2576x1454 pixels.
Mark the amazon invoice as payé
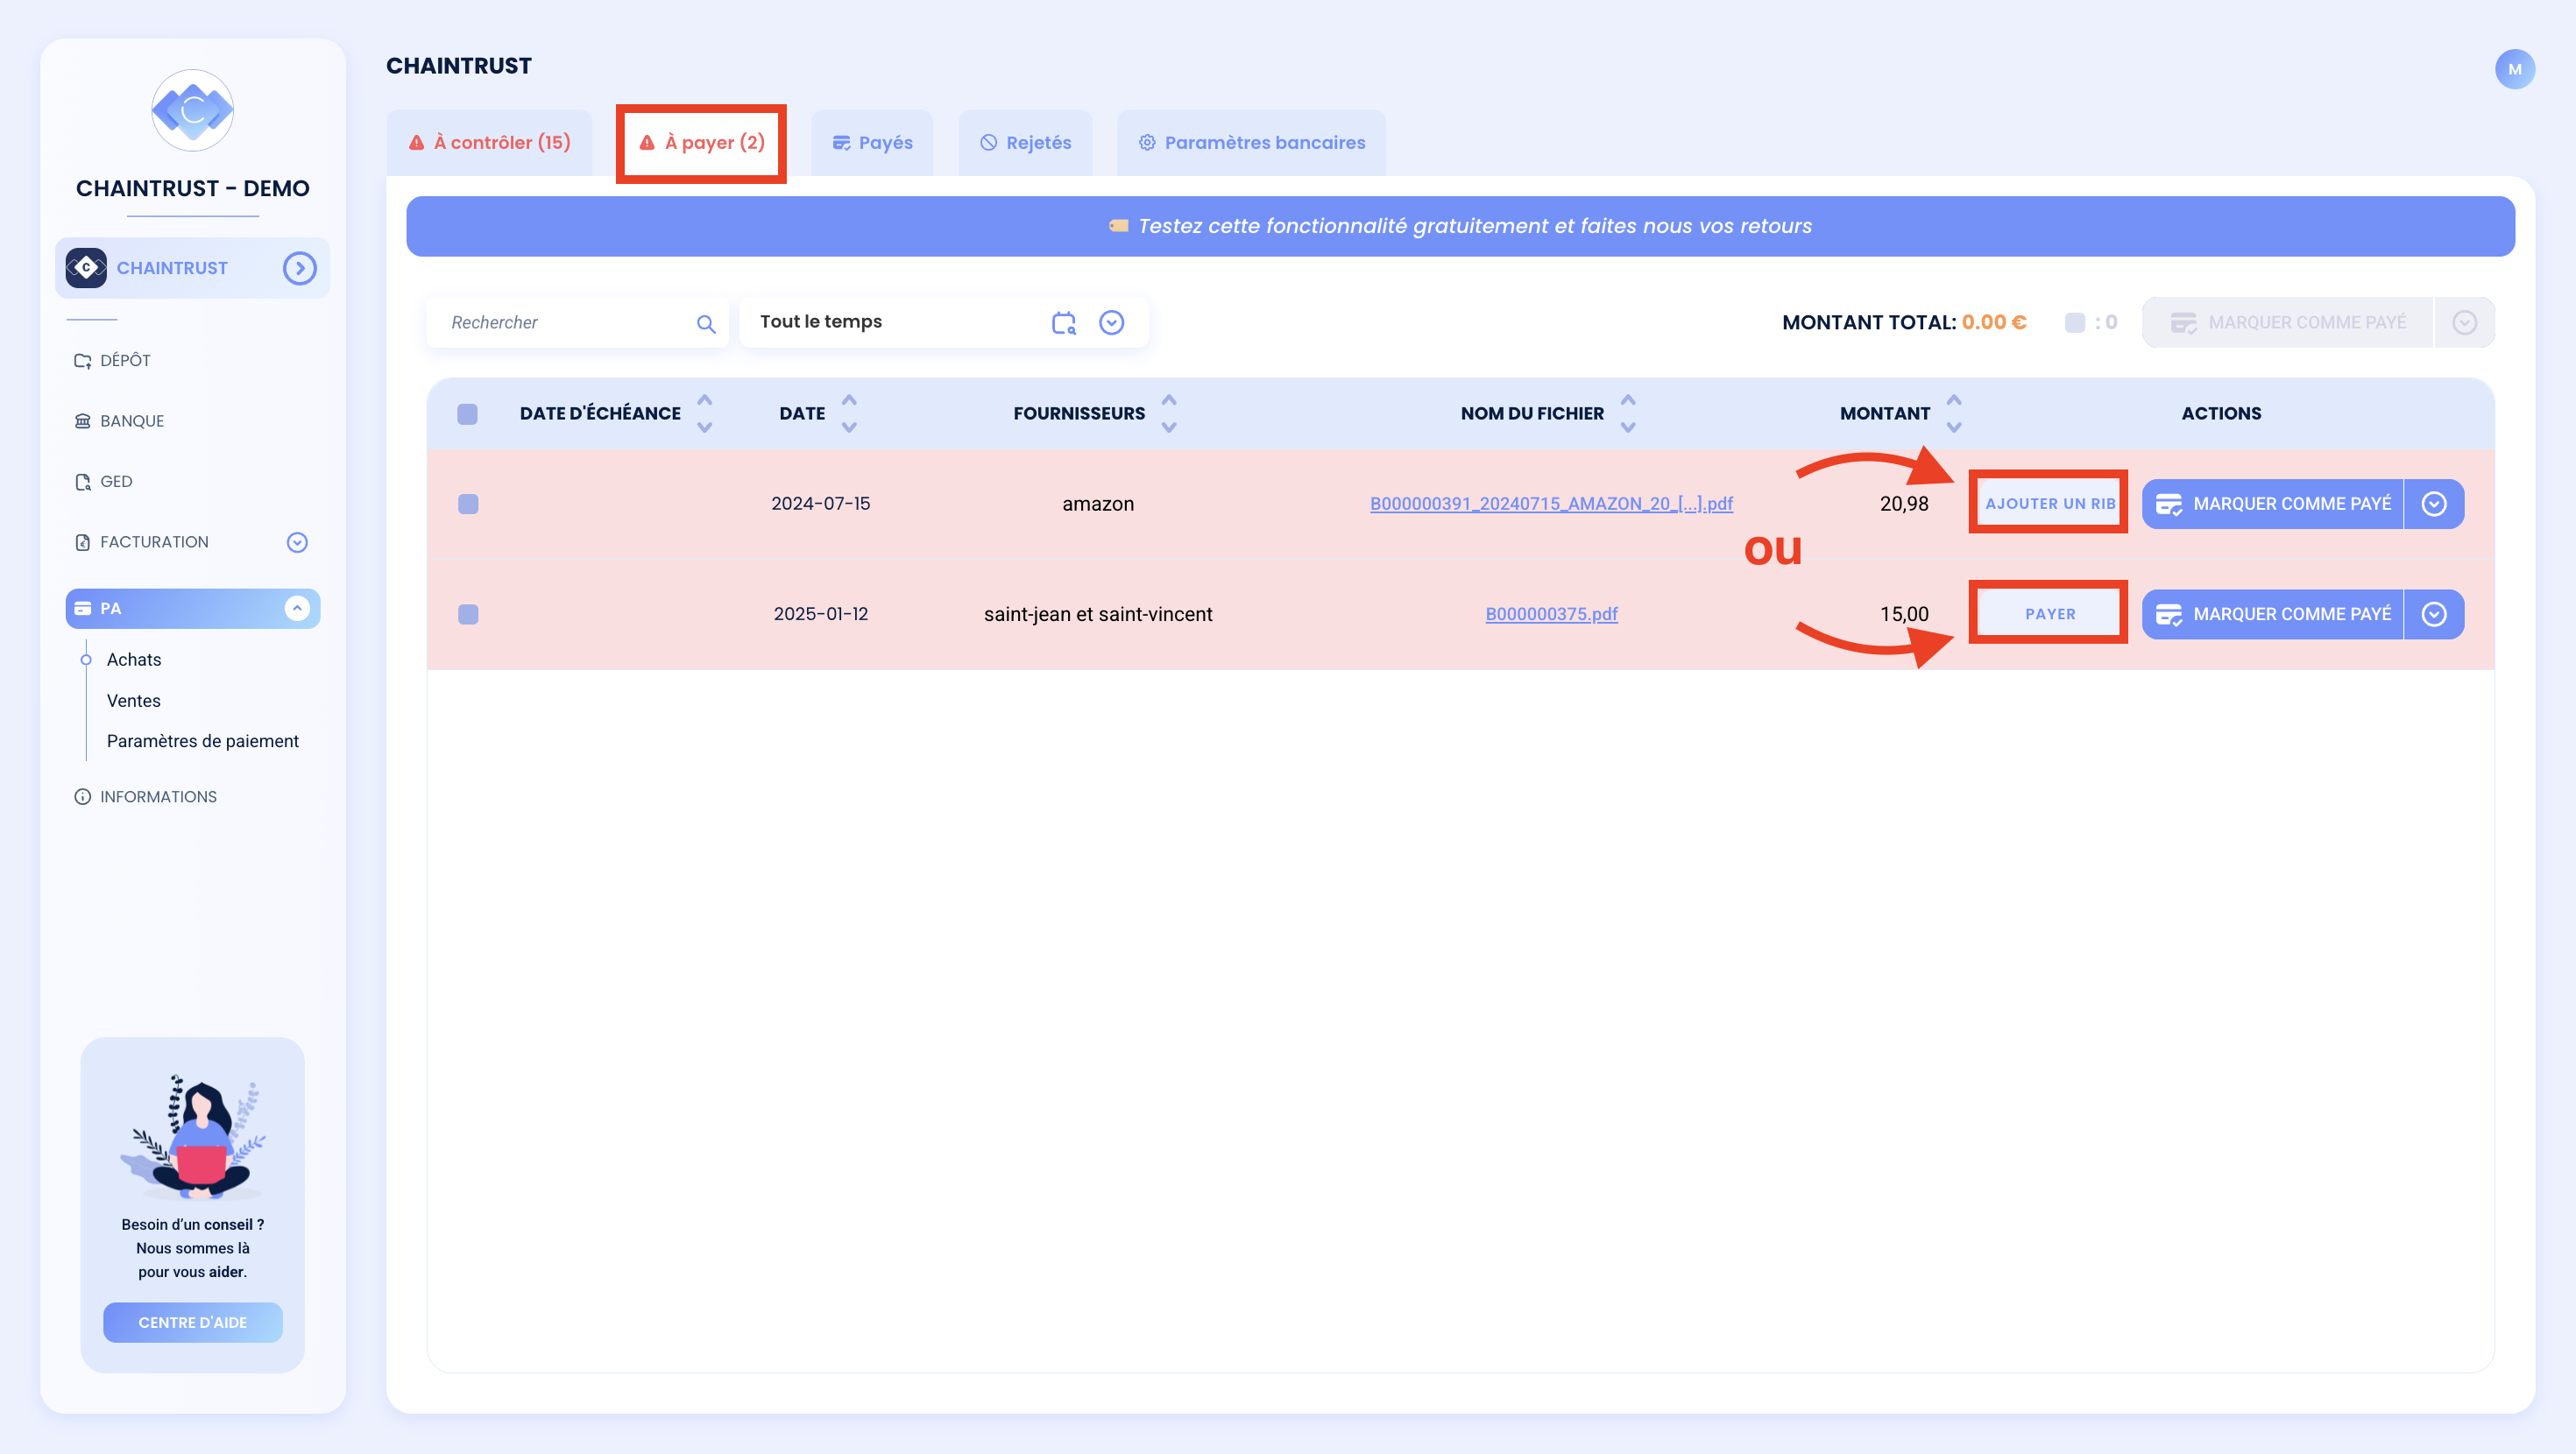tap(2272, 504)
